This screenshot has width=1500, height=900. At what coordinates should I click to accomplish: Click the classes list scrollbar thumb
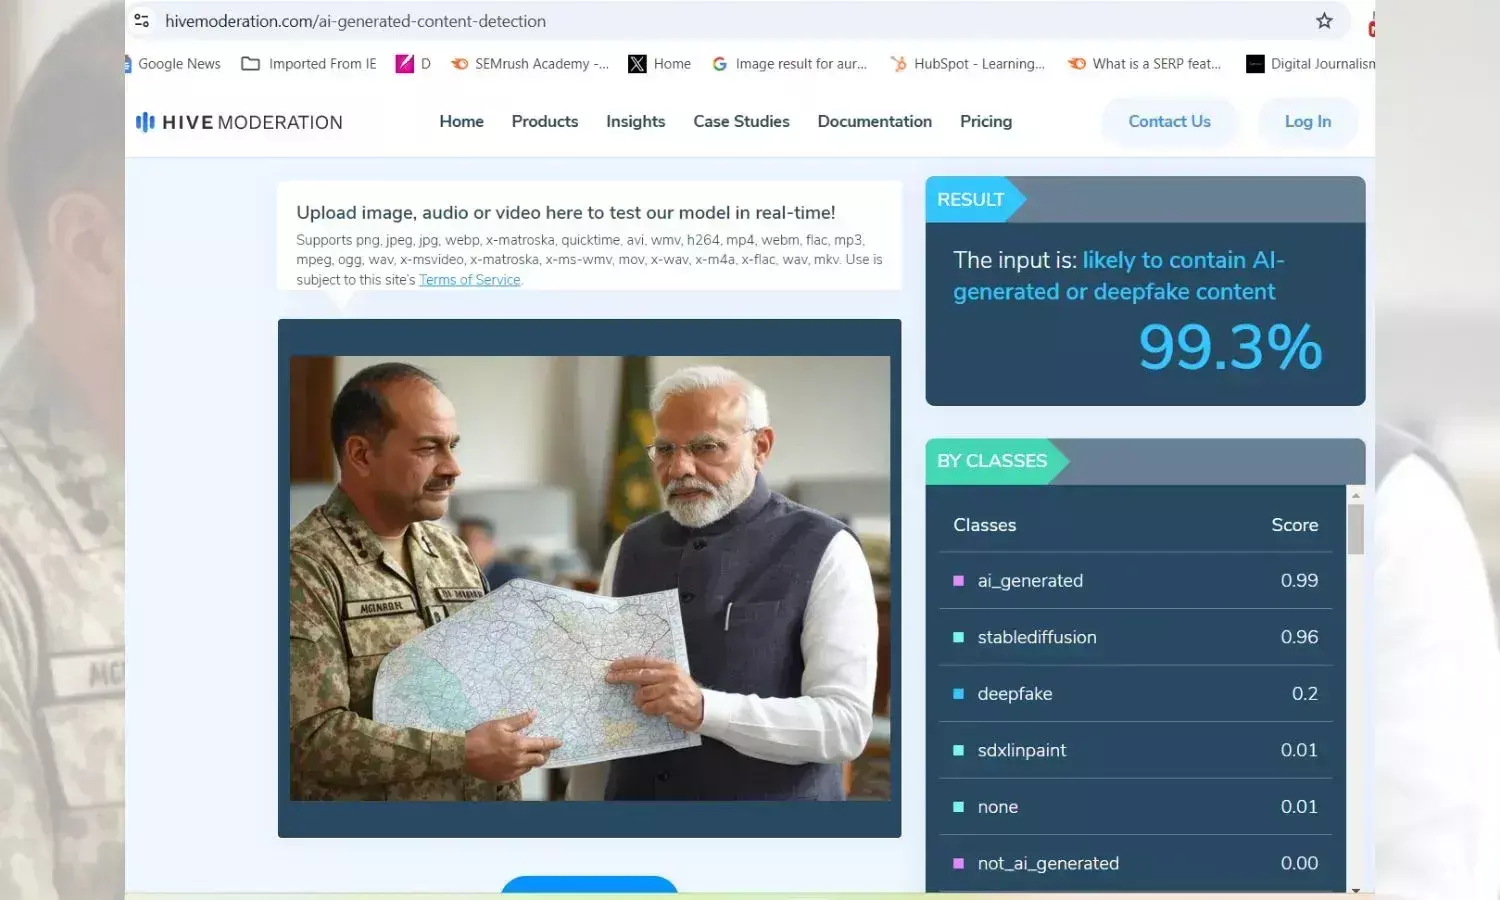1355,529
